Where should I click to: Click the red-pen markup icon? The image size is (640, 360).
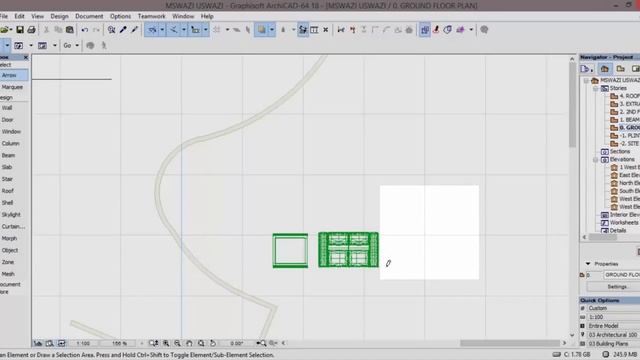click(436, 30)
